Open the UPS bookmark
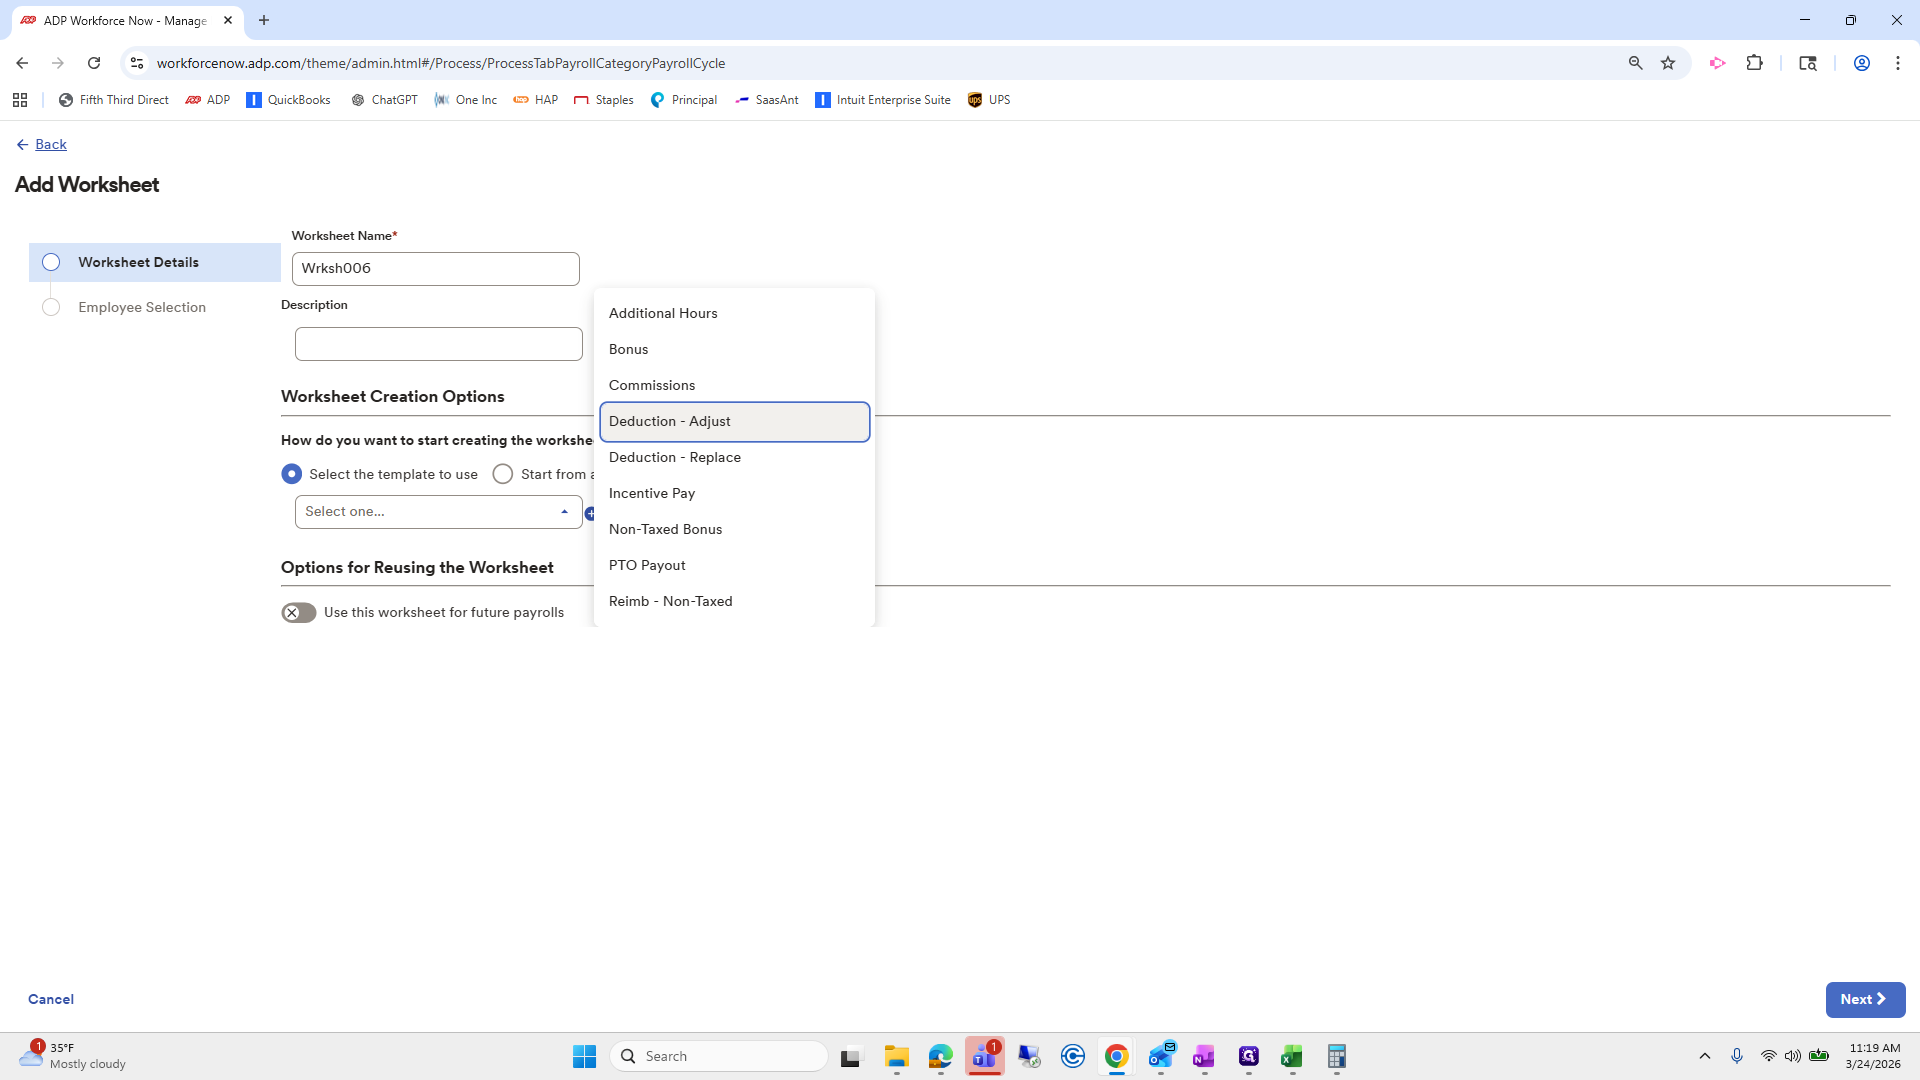Image resolution: width=1920 pixels, height=1080 pixels. 988,99
